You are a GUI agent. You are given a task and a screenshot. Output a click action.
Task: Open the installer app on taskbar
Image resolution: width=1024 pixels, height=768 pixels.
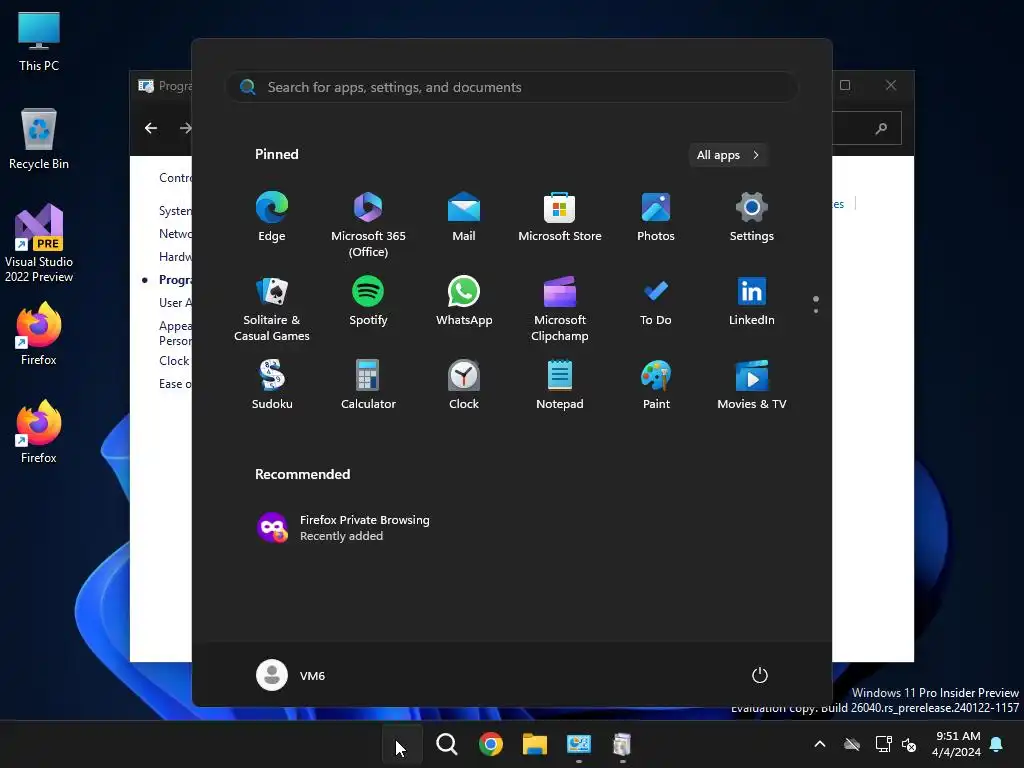[622, 744]
